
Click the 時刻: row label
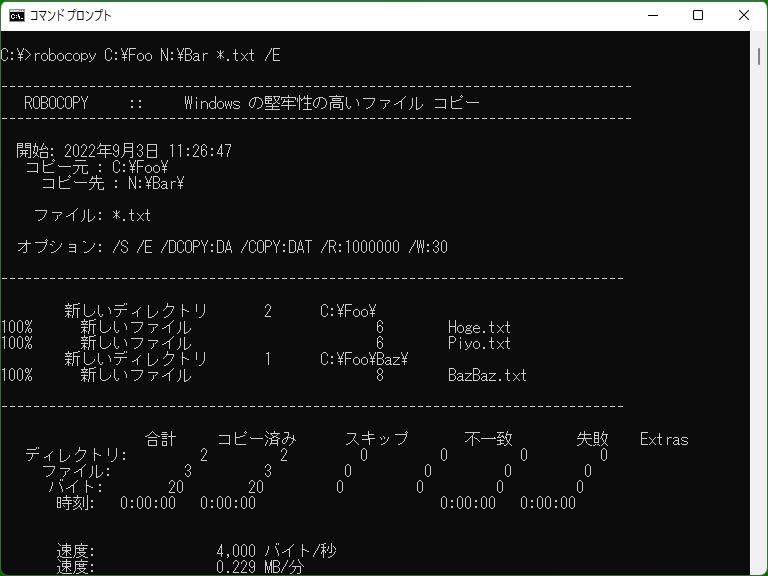click(76, 503)
